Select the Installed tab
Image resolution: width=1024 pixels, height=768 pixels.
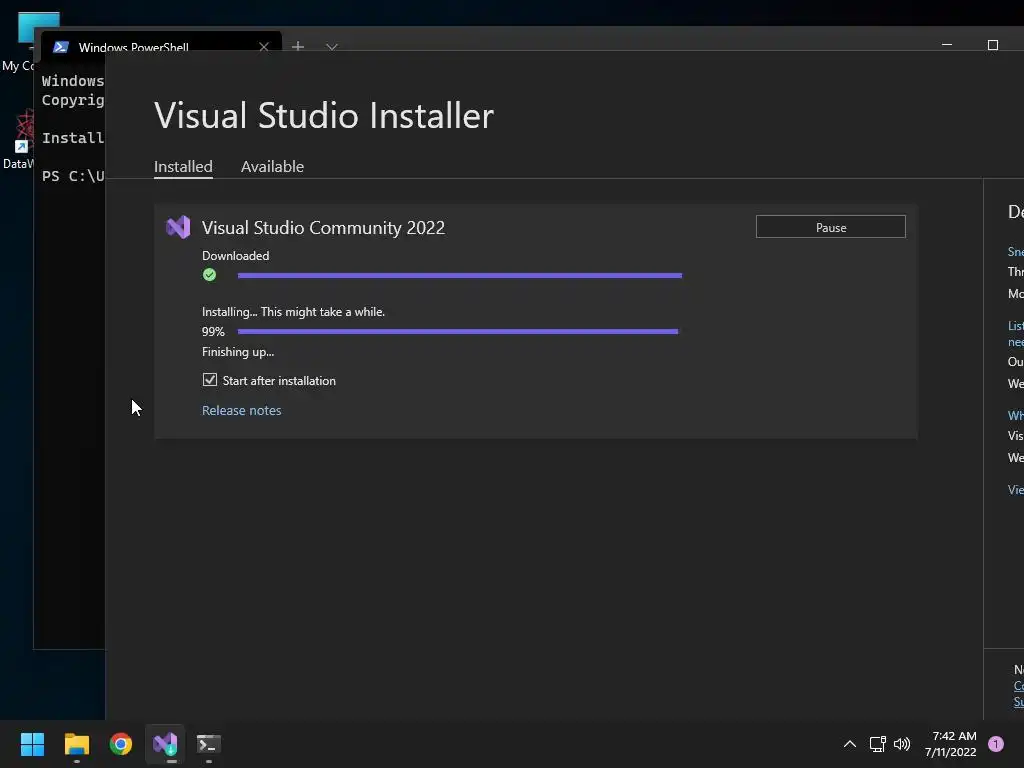click(183, 167)
